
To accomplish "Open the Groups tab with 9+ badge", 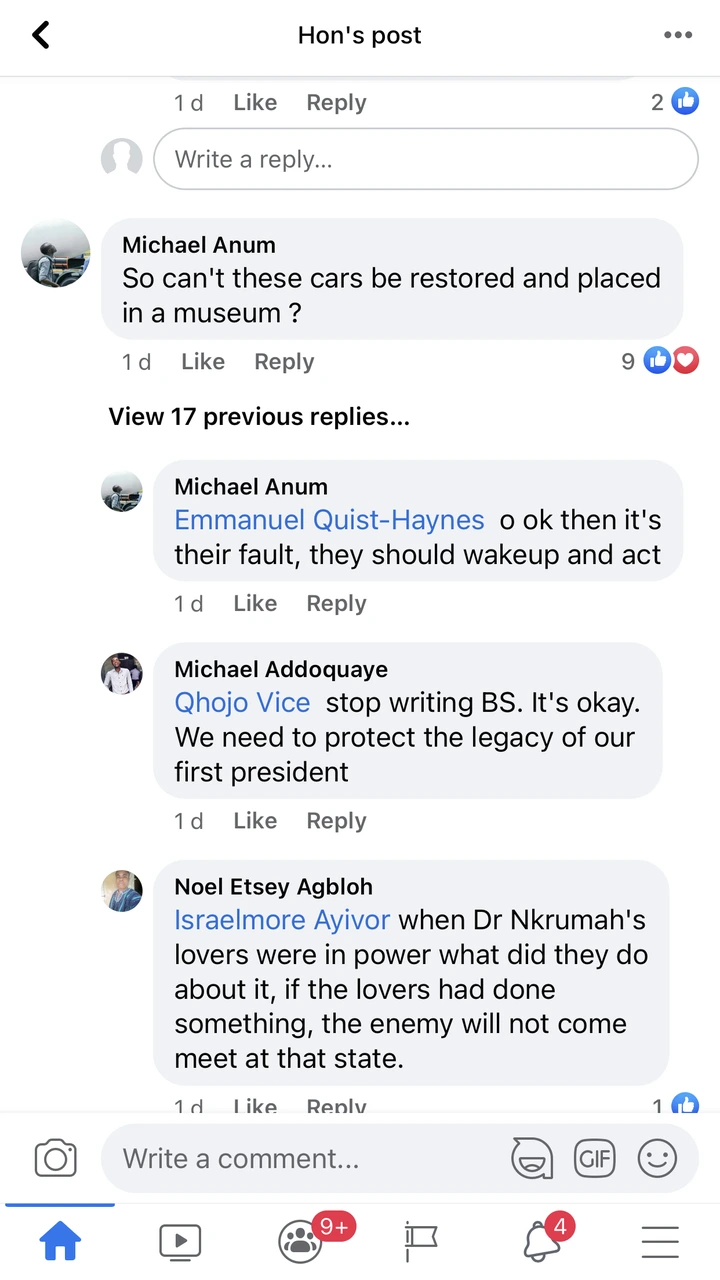I will click(x=300, y=1242).
